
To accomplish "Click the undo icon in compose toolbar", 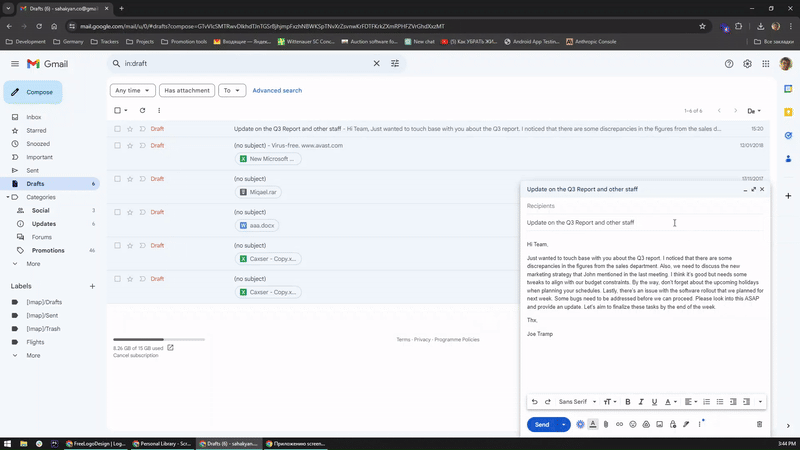I will (x=534, y=402).
